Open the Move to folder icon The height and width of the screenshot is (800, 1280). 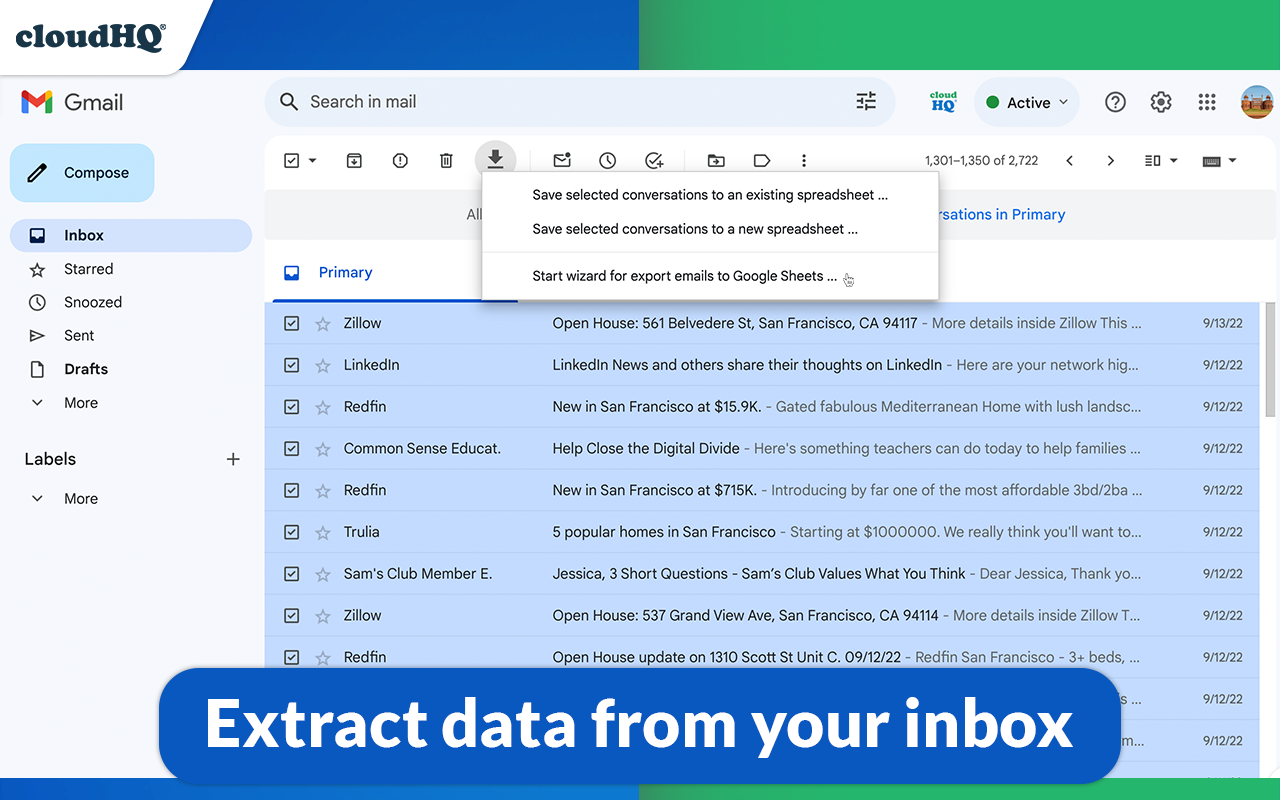(x=716, y=160)
